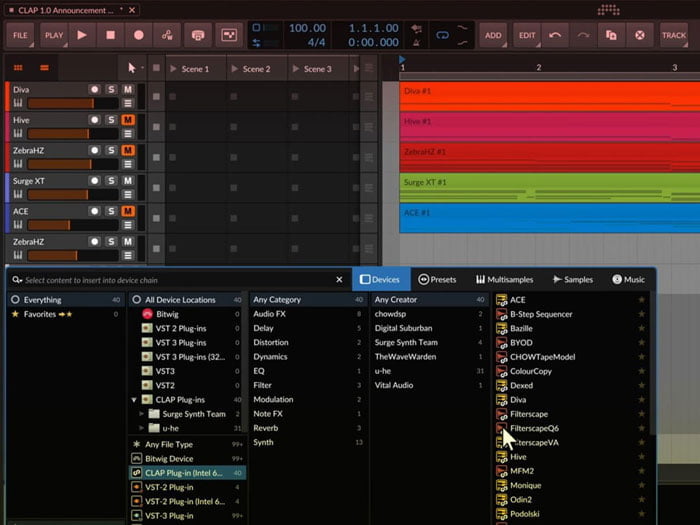The width and height of the screenshot is (700, 525).
Task: Switch to the Devices browser tab
Action: coord(381,279)
